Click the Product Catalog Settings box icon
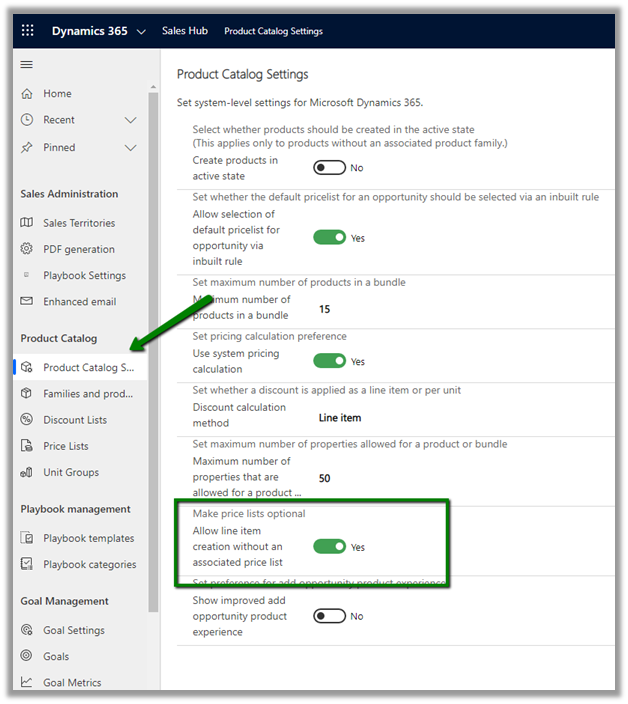This screenshot has width=628, height=704. click(26, 367)
